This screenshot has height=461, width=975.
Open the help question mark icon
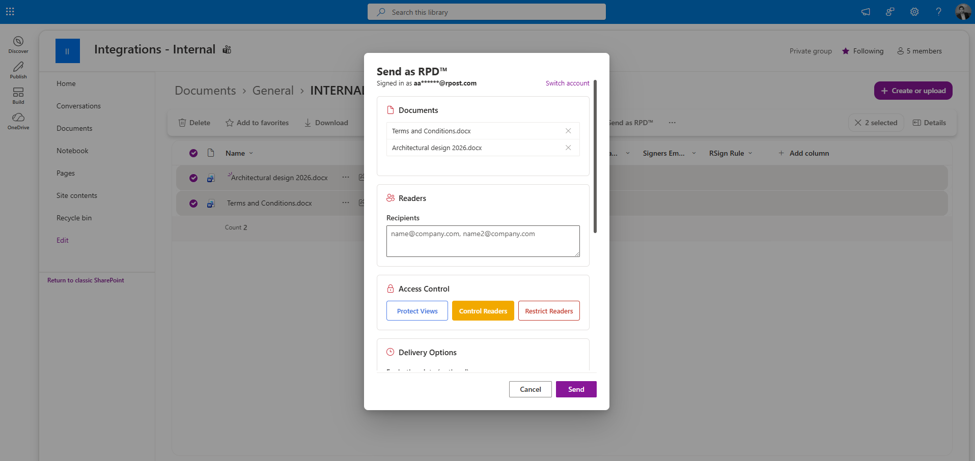click(938, 12)
